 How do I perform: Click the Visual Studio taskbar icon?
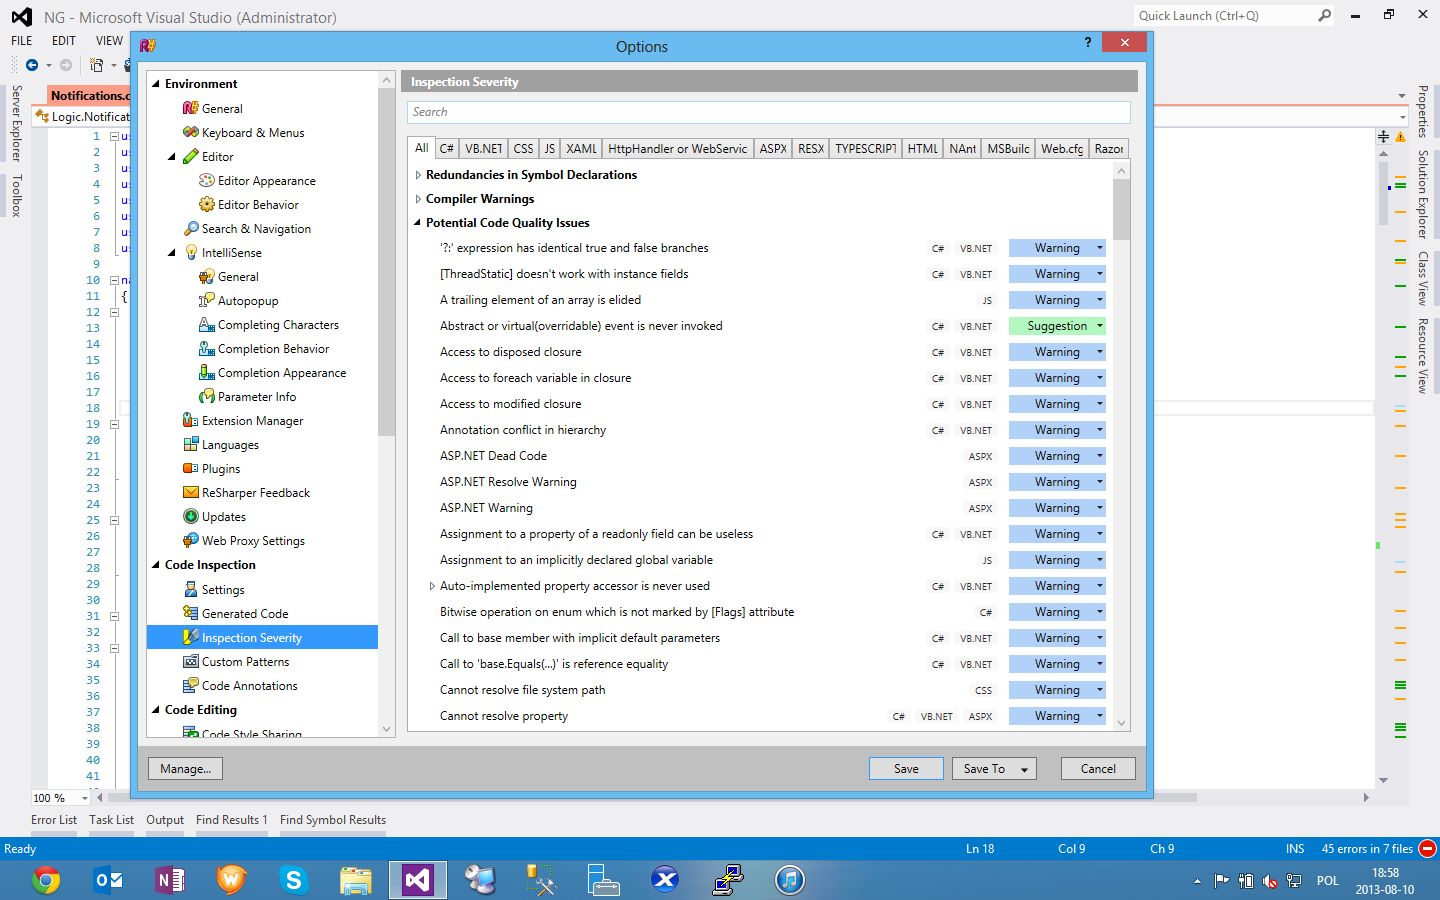[x=417, y=880]
